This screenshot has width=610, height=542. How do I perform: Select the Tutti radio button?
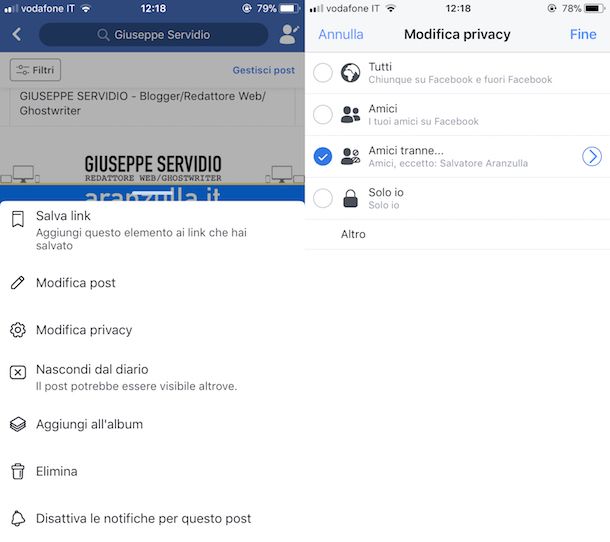point(323,73)
